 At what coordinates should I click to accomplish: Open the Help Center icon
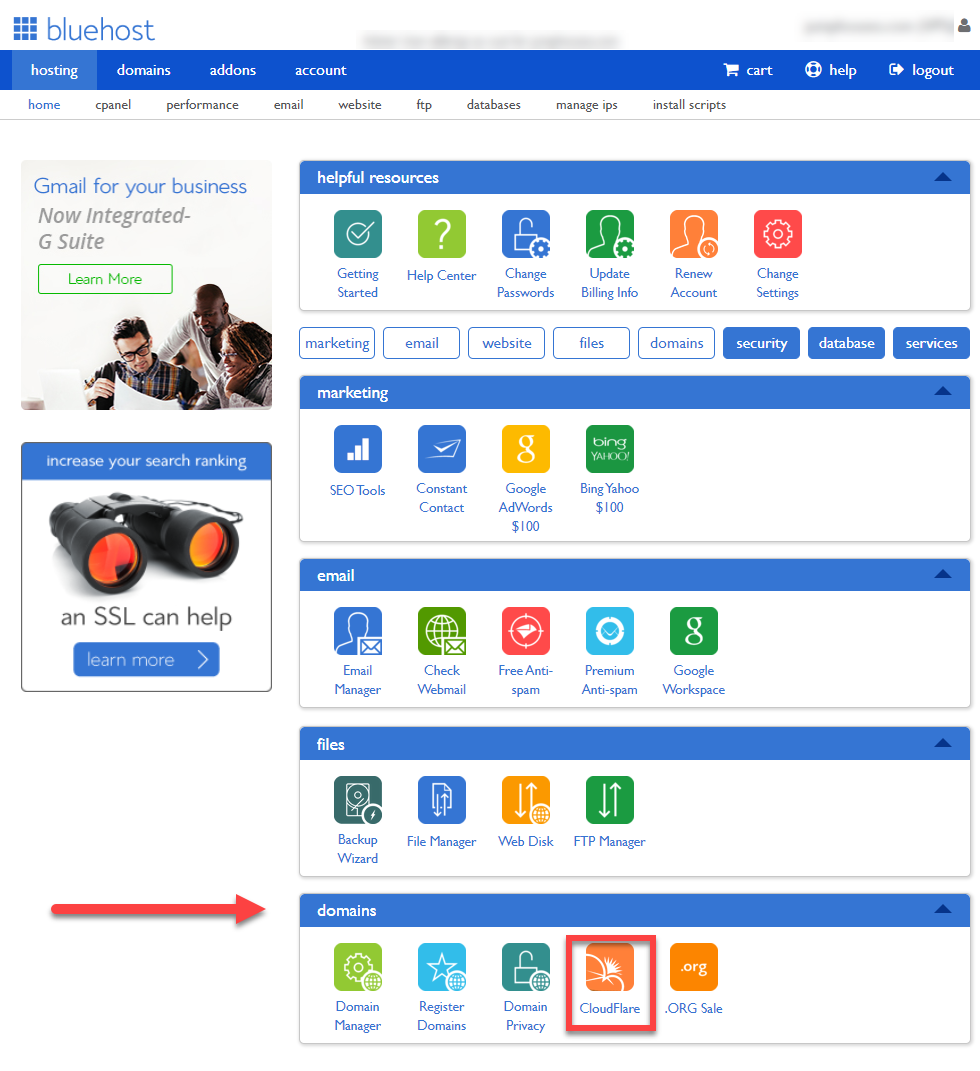(x=442, y=234)
